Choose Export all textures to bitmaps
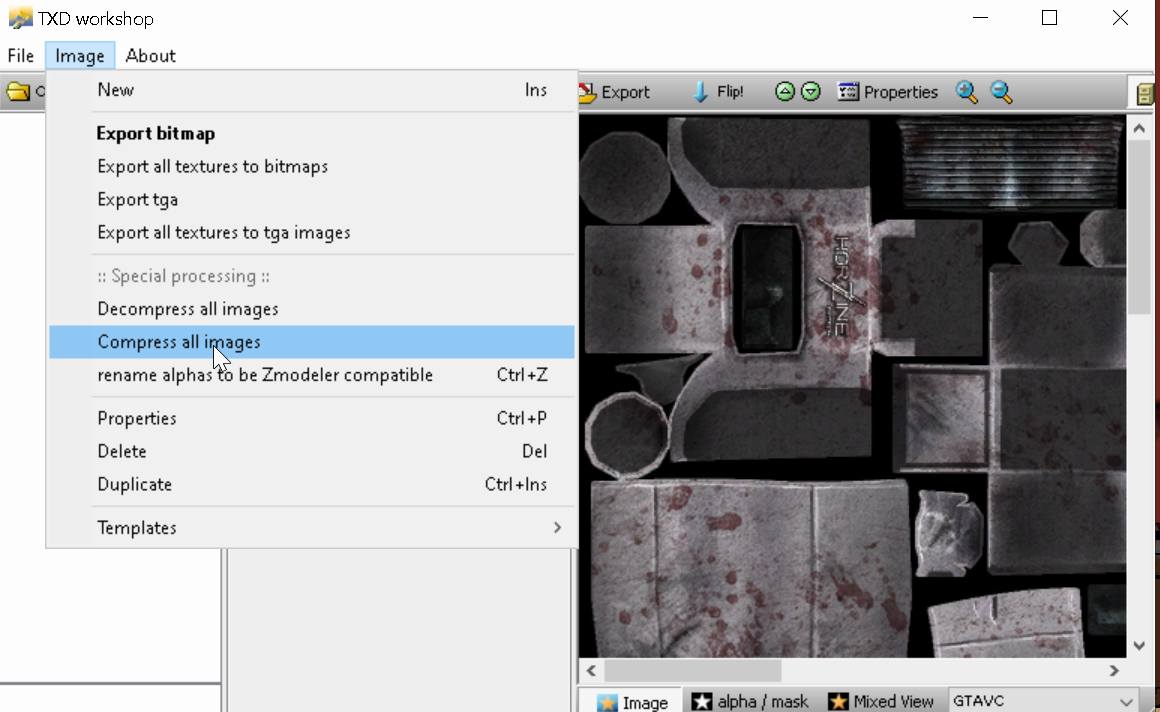This screenshot has height=712, width=1160. (311, 167)
